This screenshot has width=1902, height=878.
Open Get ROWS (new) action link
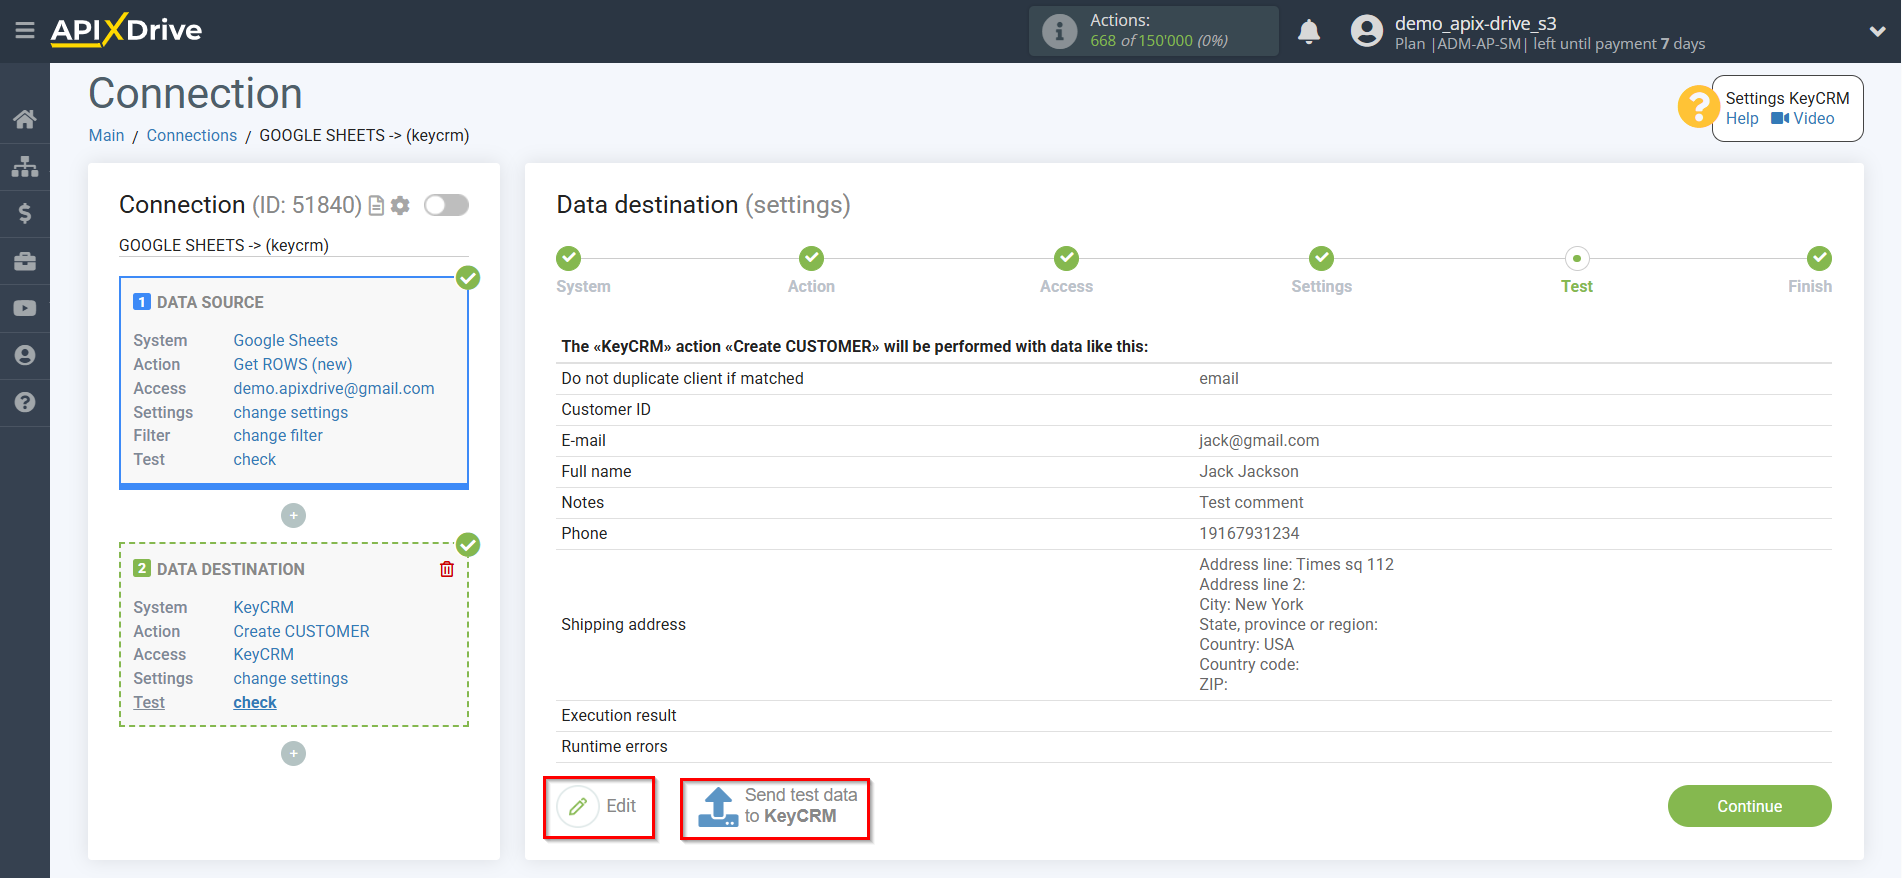(293, 364)
